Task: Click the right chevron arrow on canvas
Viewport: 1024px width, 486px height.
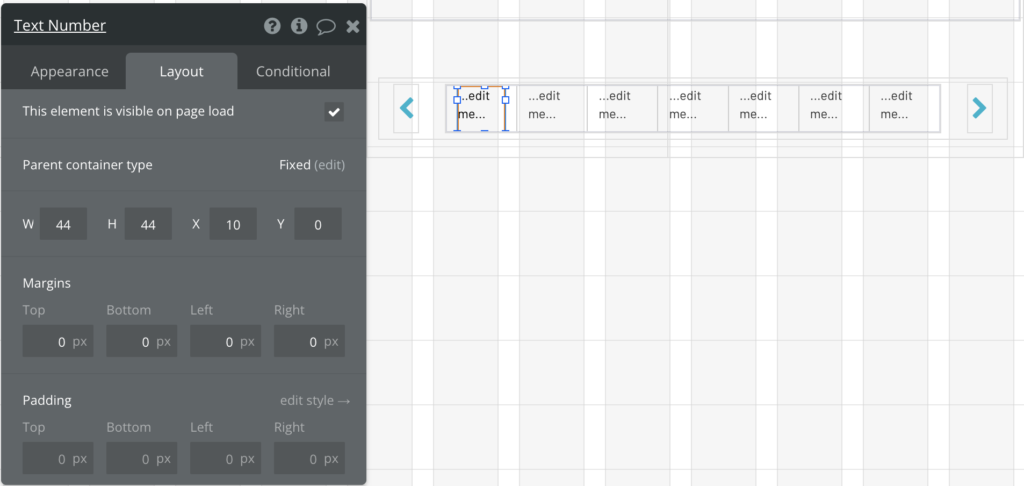Action: pyautogui.click(x=979, y=108)
